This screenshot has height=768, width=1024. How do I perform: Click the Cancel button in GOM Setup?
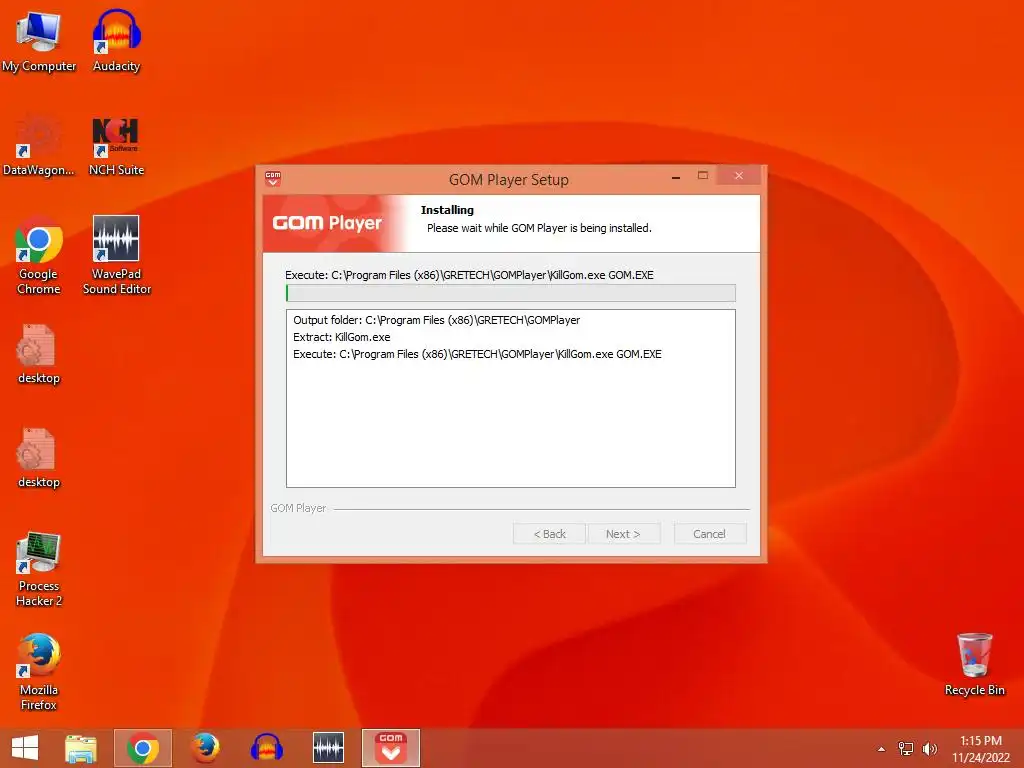tap(709, 534)
